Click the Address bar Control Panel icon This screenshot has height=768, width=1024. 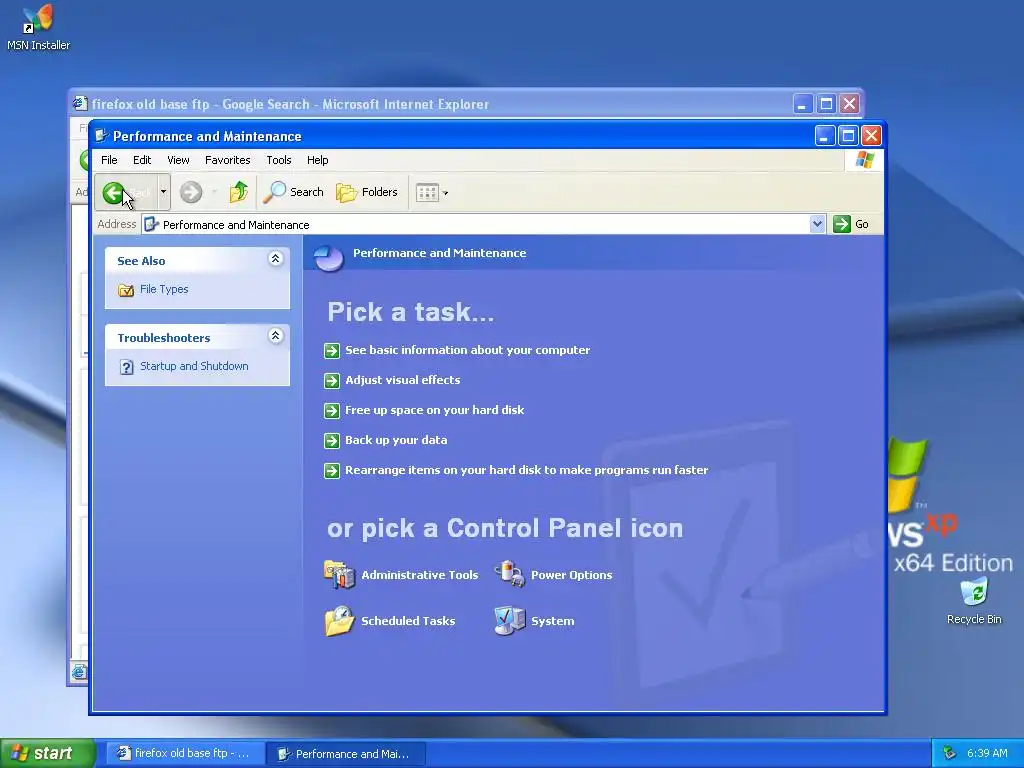[x=152, y=225]
